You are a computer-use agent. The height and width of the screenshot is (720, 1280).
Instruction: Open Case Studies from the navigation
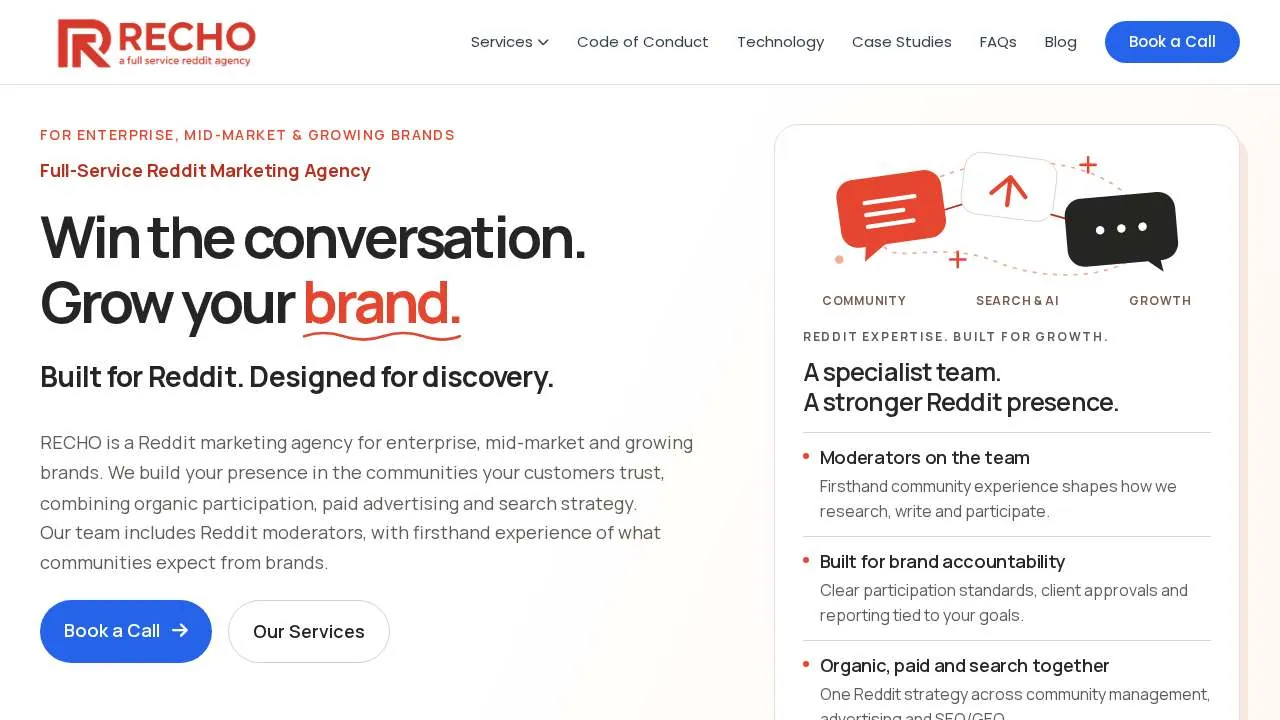coord(902,42)
